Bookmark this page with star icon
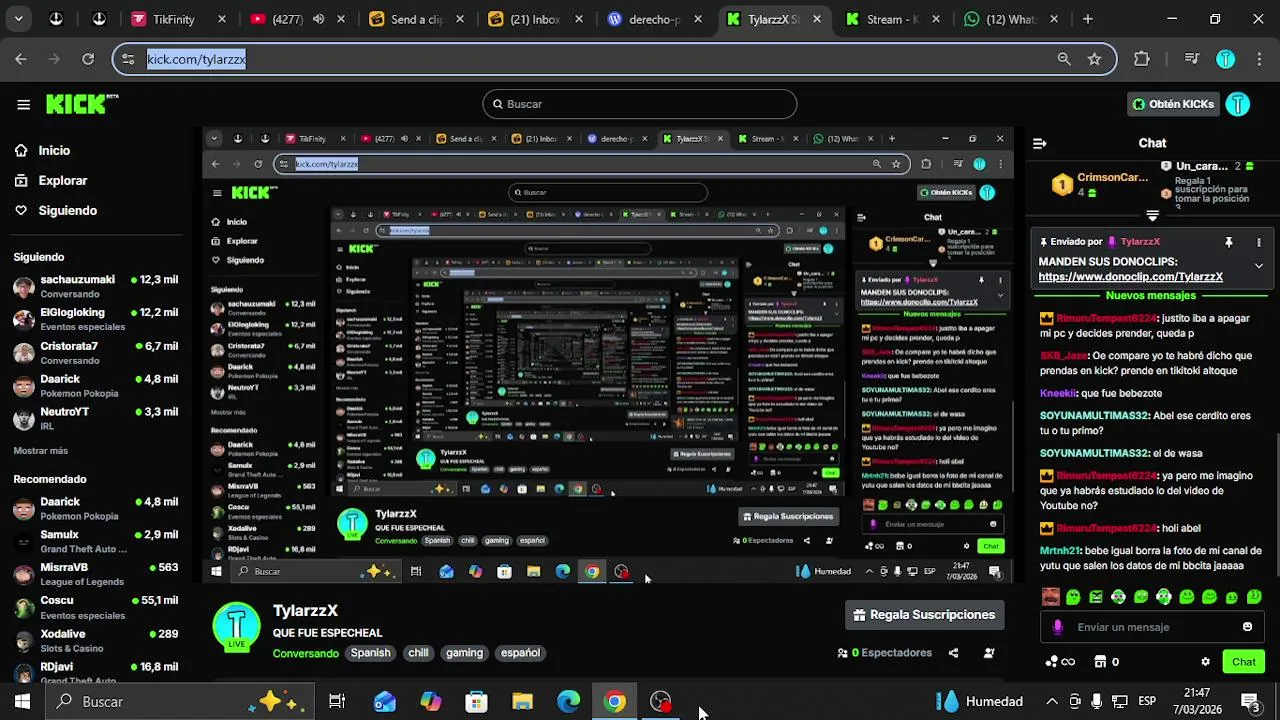This screenshot has width=1280, height=720. click(1094, 59)
